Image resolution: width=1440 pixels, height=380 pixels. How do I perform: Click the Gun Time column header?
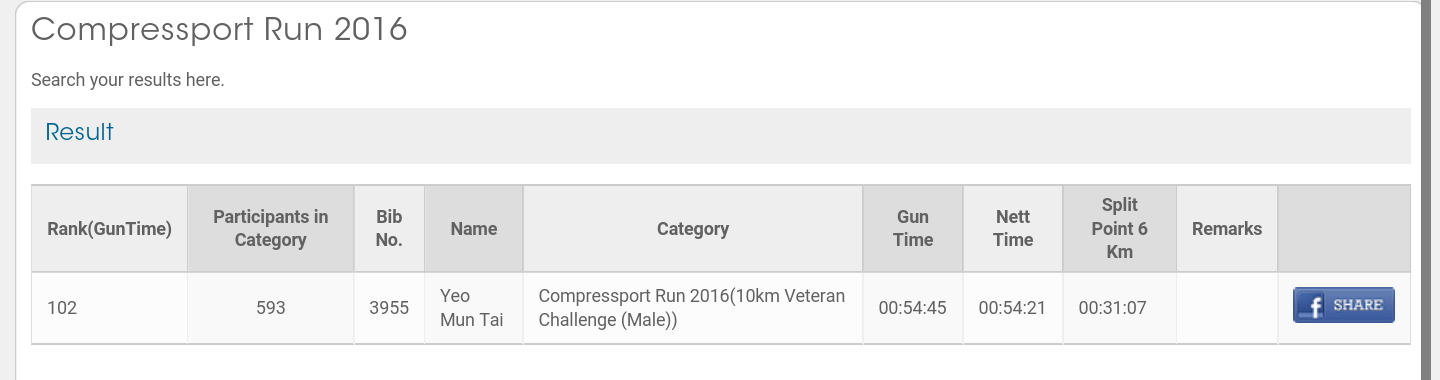tap(913, 228)
